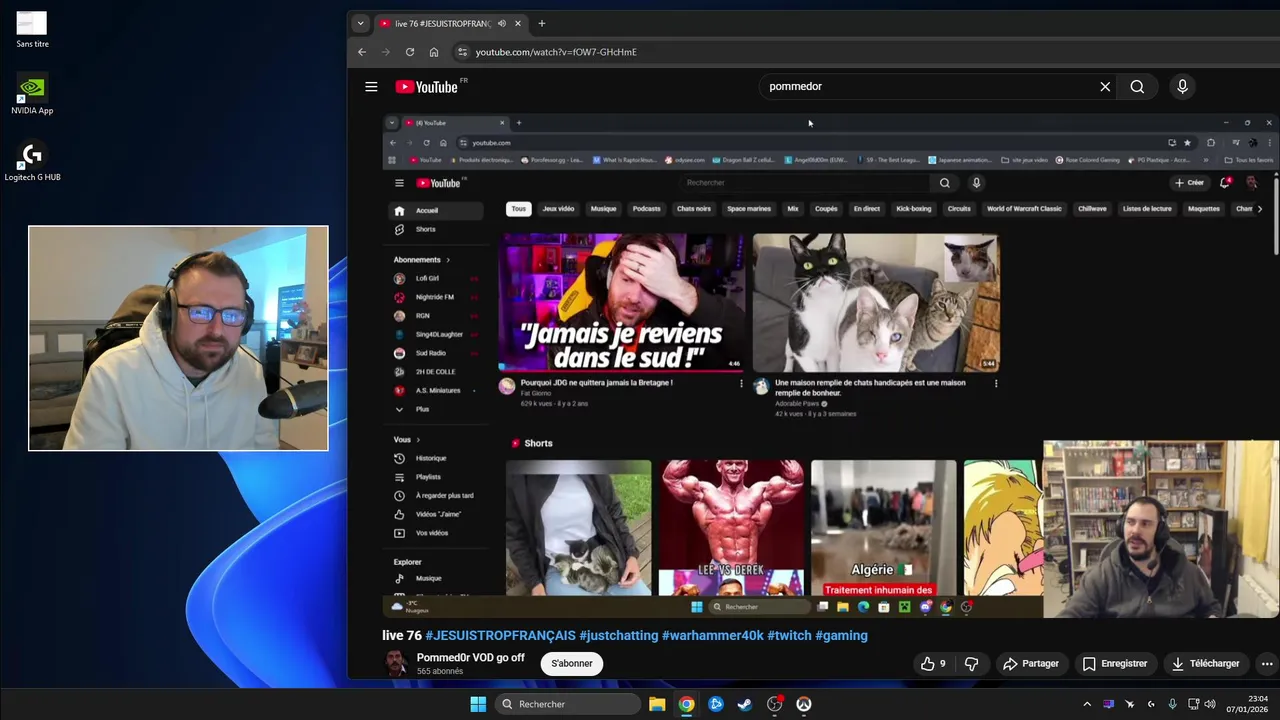This screenshot has height=720, width=1280.
Task: Go back using Chrome's back arrow
Action: [x=362, y=52]
